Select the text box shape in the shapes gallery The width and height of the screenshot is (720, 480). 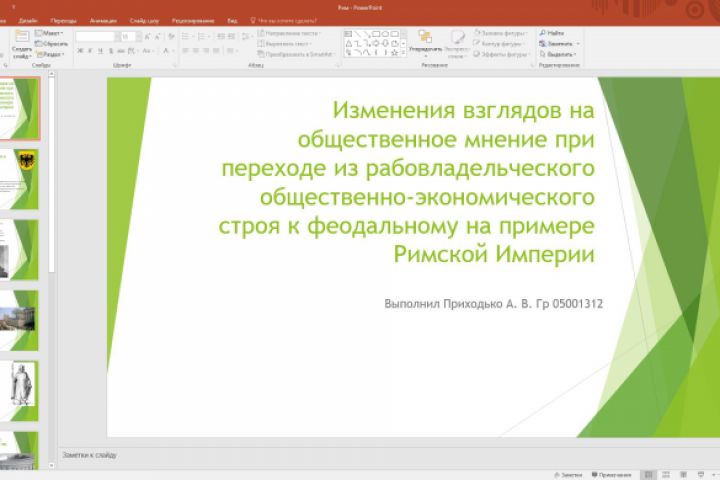click(x=348, y=34)
